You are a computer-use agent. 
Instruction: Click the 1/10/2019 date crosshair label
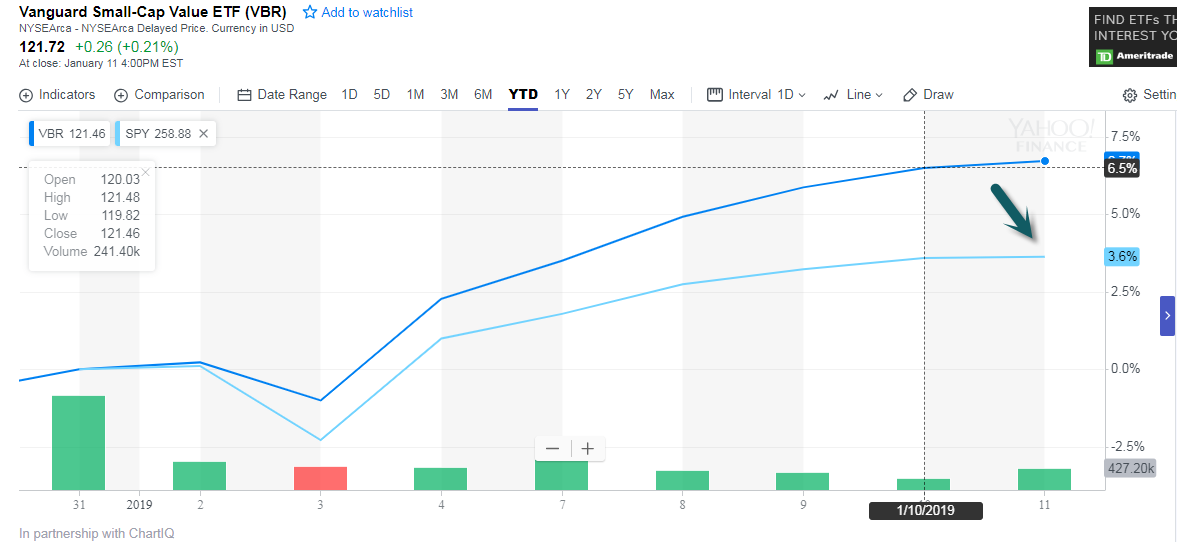926,510
